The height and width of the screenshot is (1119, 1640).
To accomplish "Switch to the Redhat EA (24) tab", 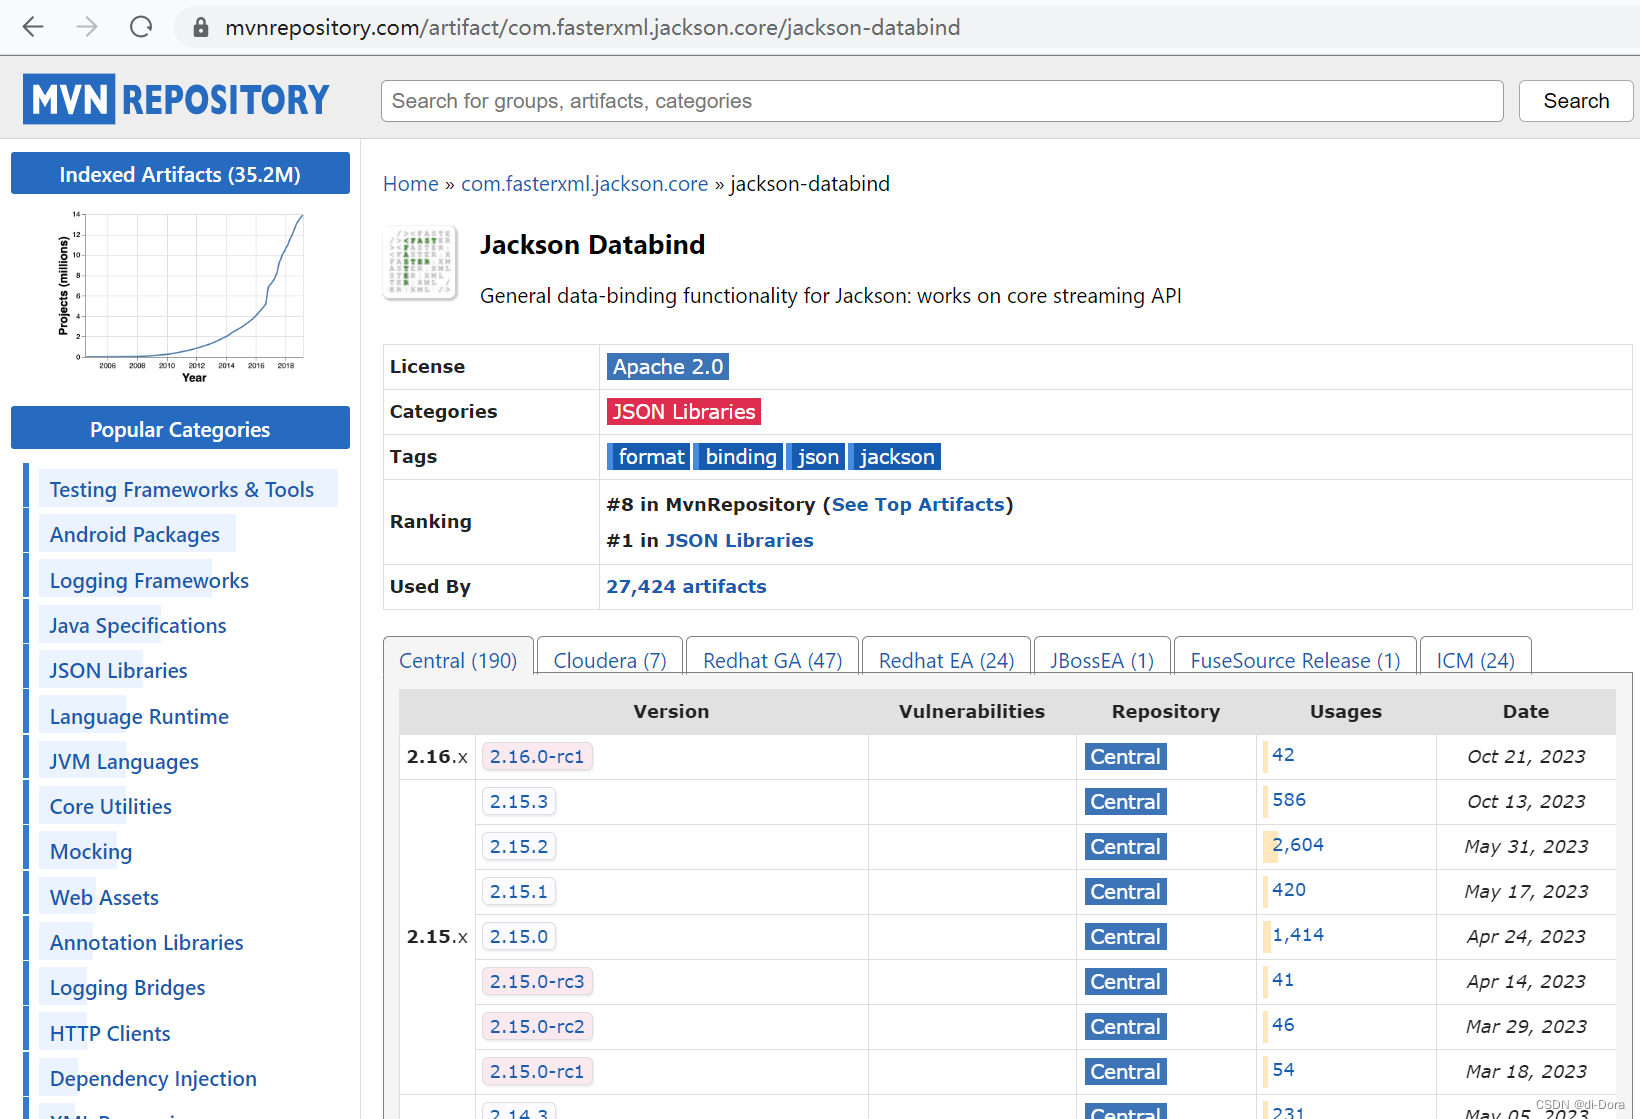I will tap(946, 660).
